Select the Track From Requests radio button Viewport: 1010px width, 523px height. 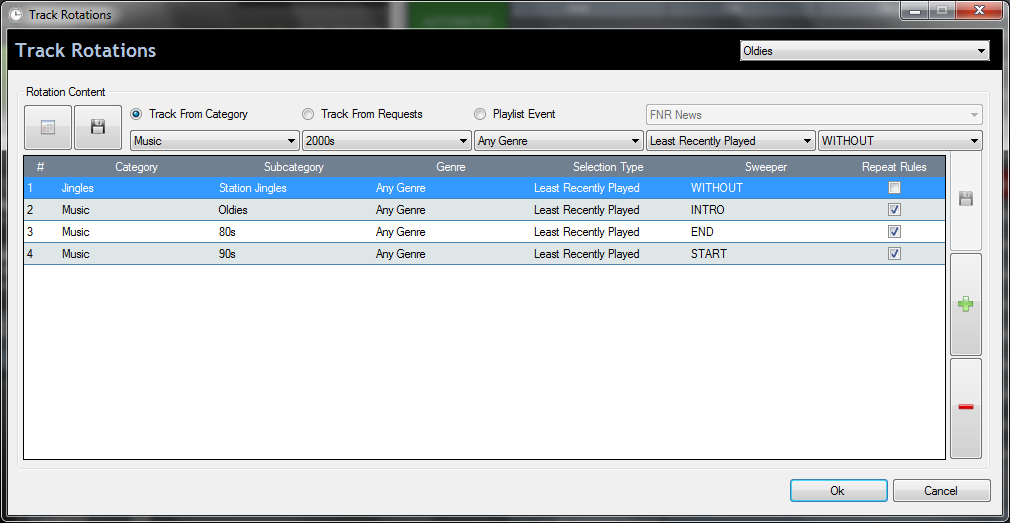(x=308, y=114)
